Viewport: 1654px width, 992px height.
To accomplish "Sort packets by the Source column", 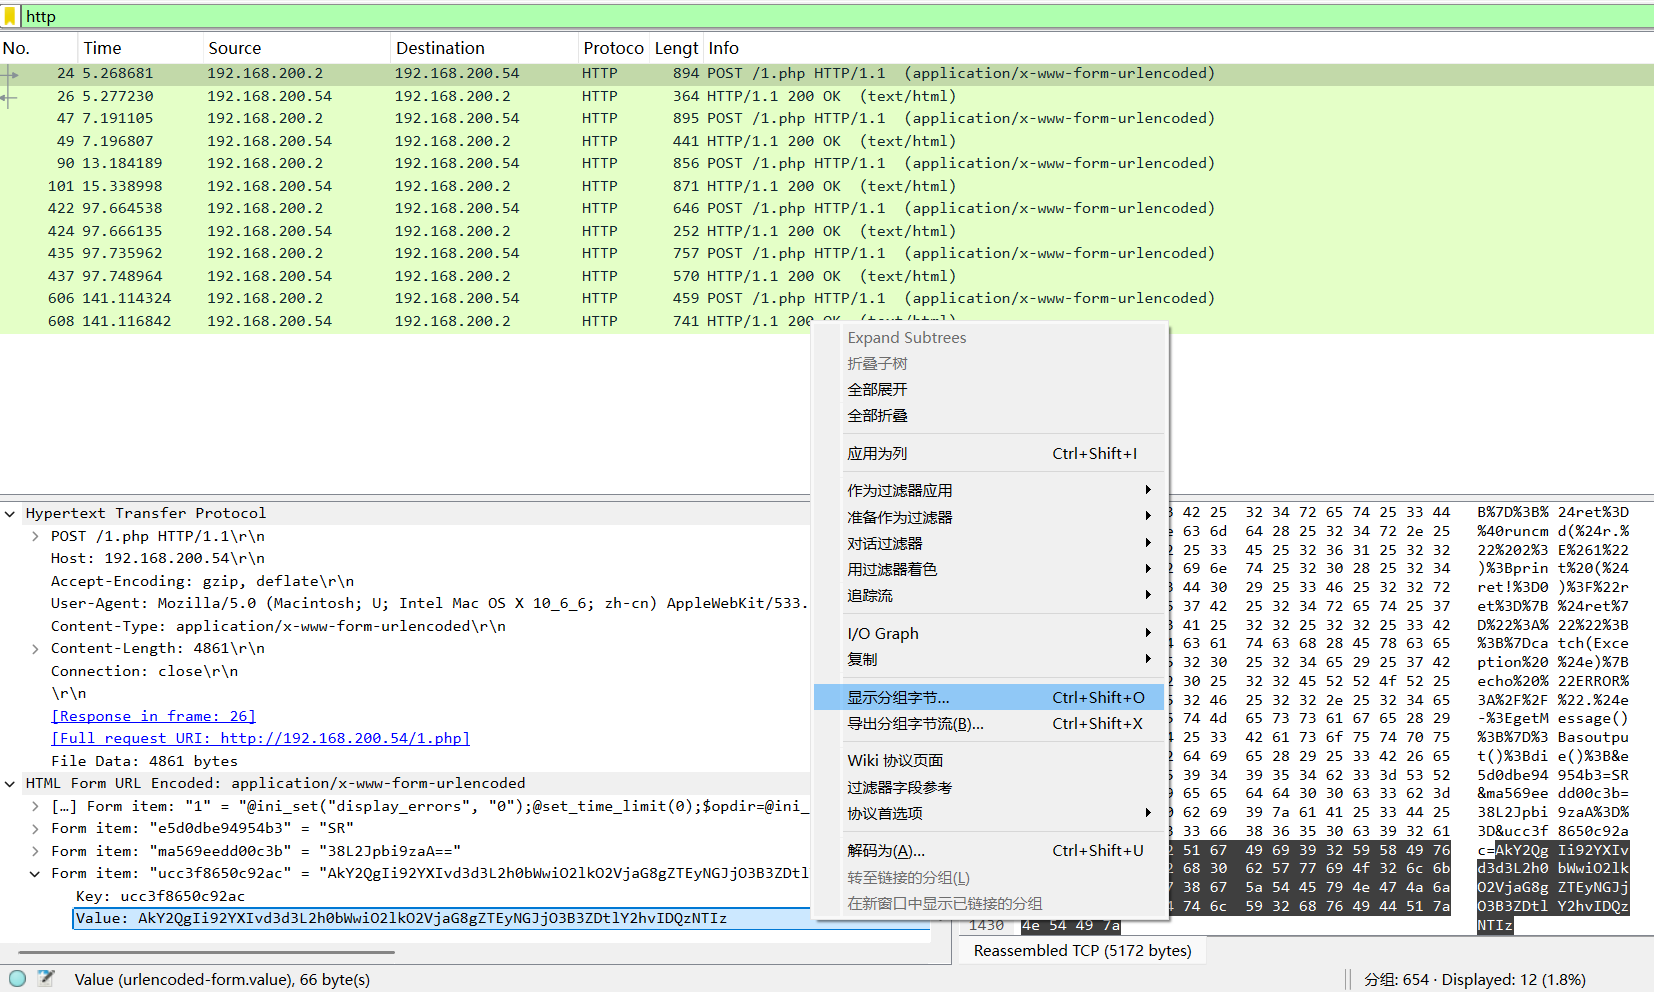I will [x=296, y=48].
